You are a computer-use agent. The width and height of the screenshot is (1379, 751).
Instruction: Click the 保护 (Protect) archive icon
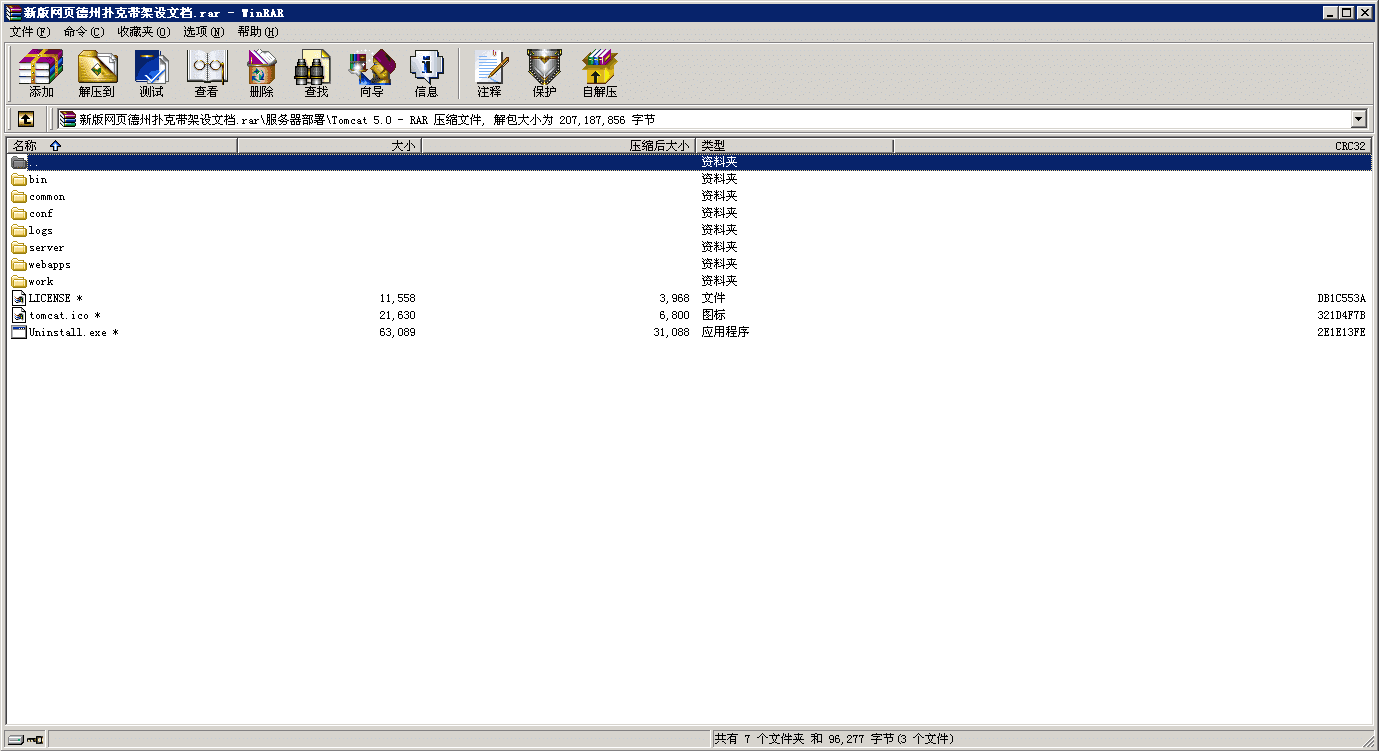[544, 73]
